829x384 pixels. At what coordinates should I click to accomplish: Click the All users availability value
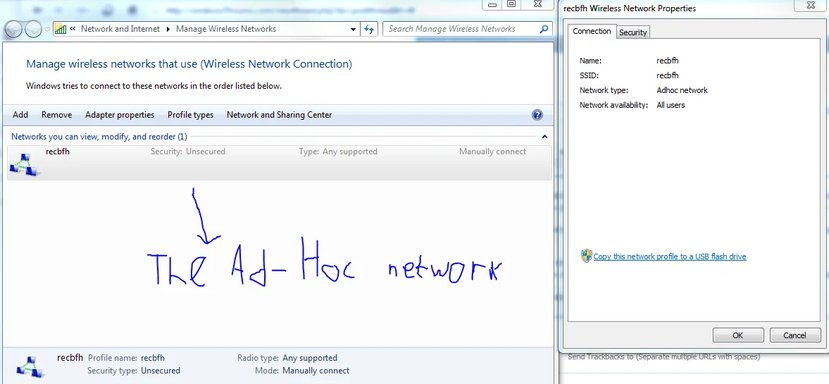tap(670, 105)
